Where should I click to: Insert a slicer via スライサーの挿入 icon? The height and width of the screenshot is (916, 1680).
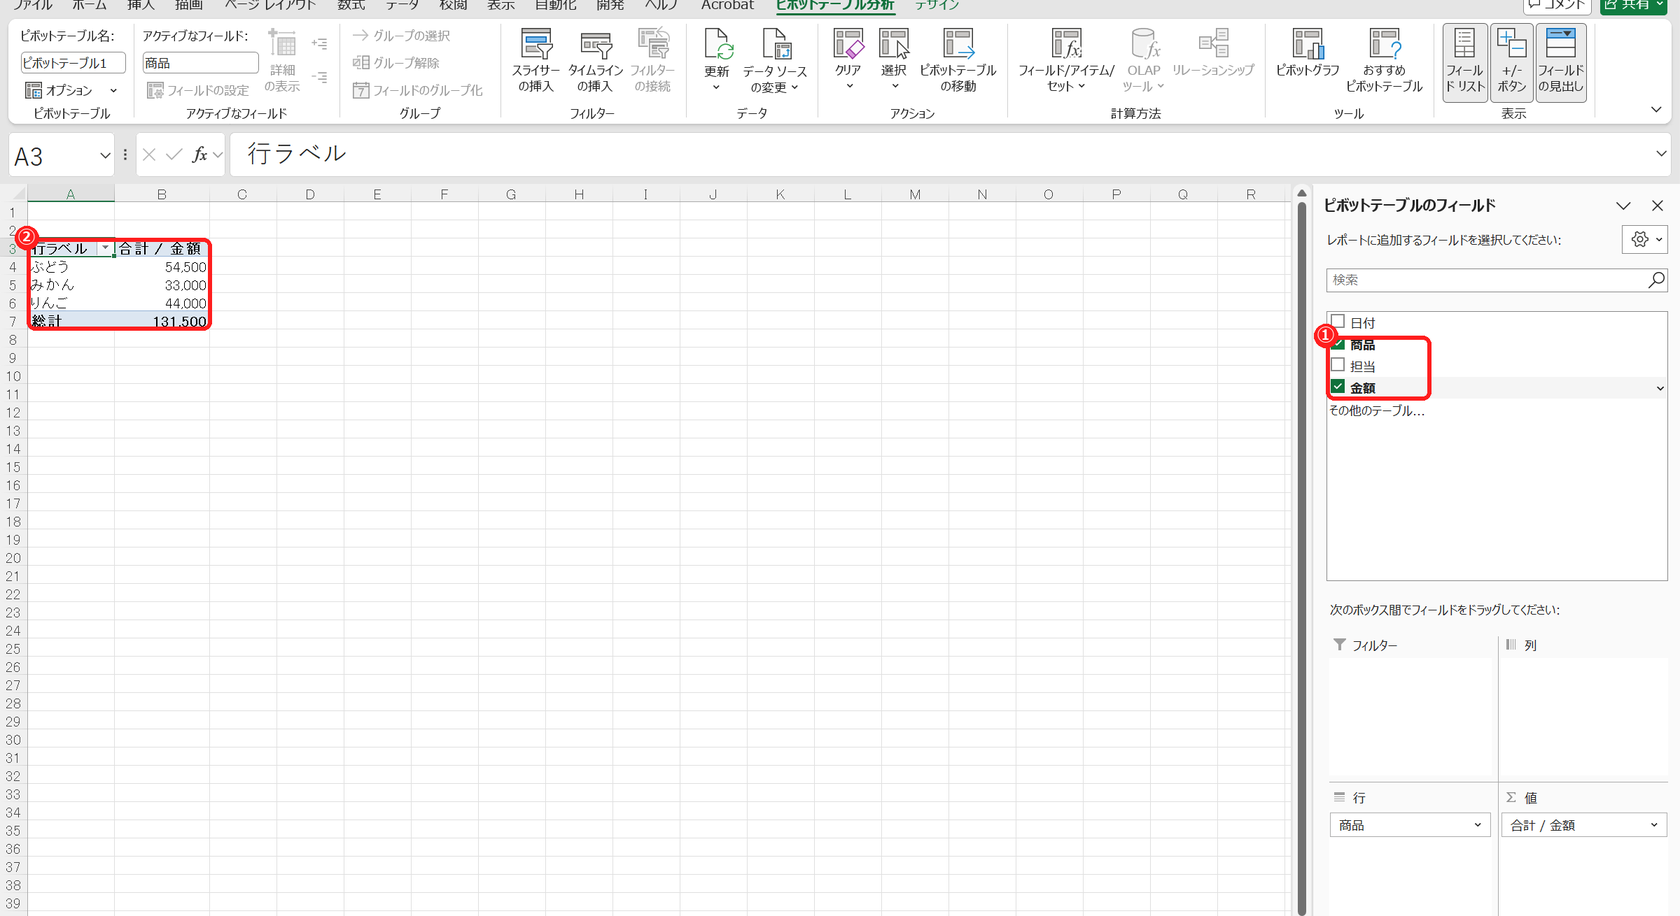click(536, 61)
